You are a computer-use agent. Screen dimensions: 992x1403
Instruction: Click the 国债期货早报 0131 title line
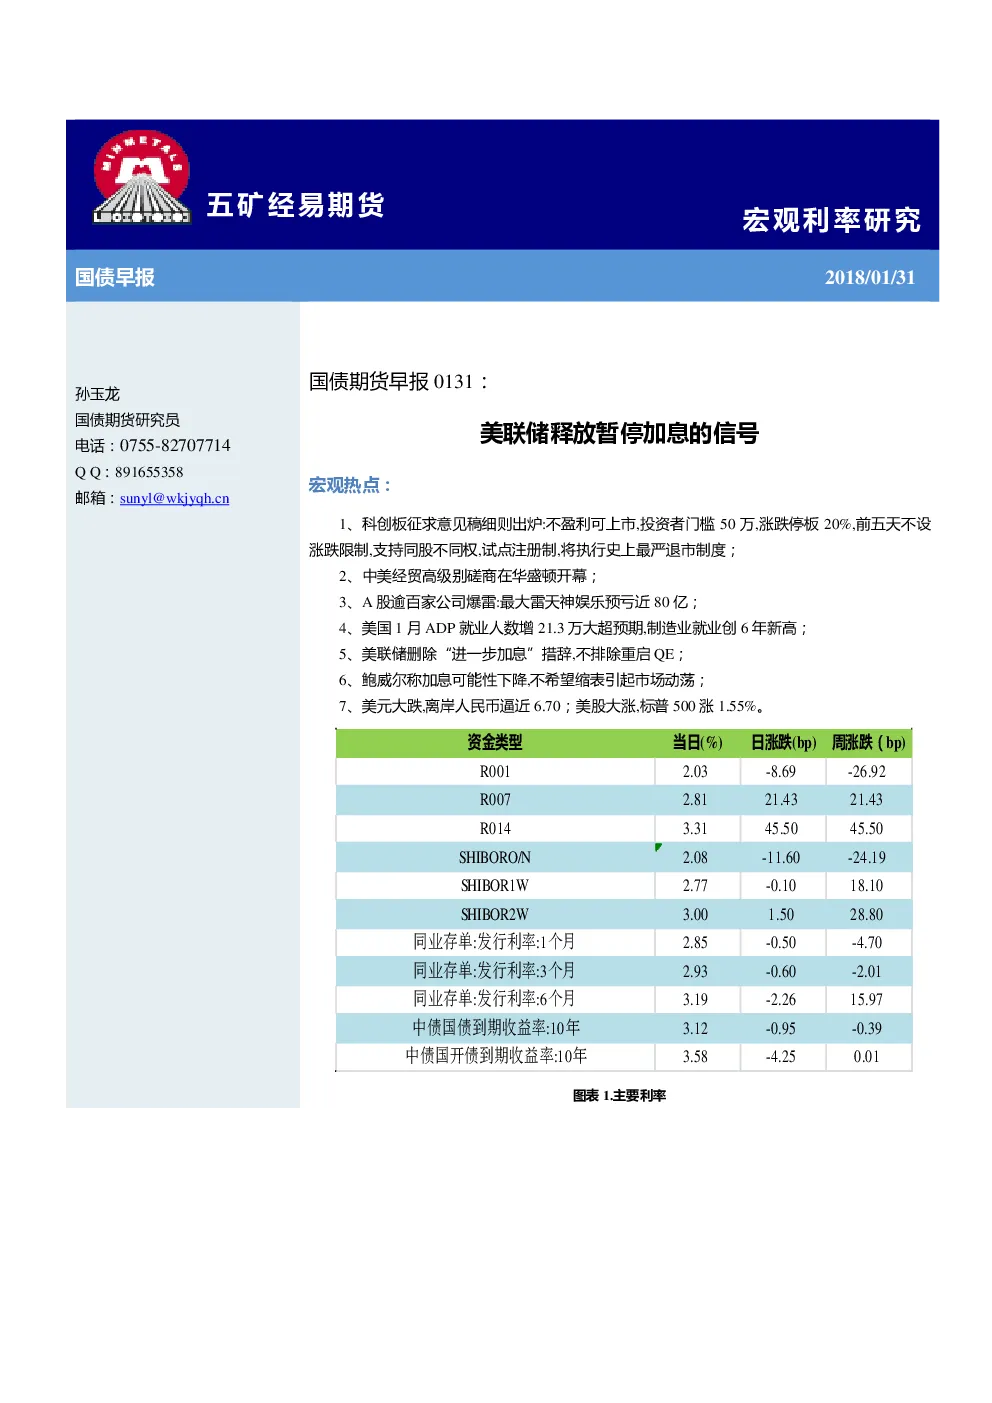coord(398,381)
